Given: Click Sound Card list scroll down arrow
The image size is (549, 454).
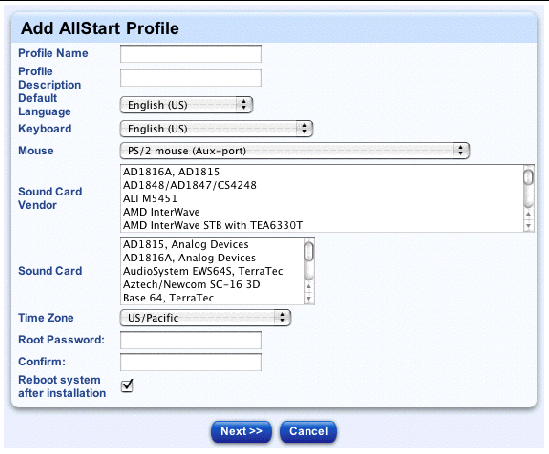Looking at the screenshot, I should pos(309,299).
